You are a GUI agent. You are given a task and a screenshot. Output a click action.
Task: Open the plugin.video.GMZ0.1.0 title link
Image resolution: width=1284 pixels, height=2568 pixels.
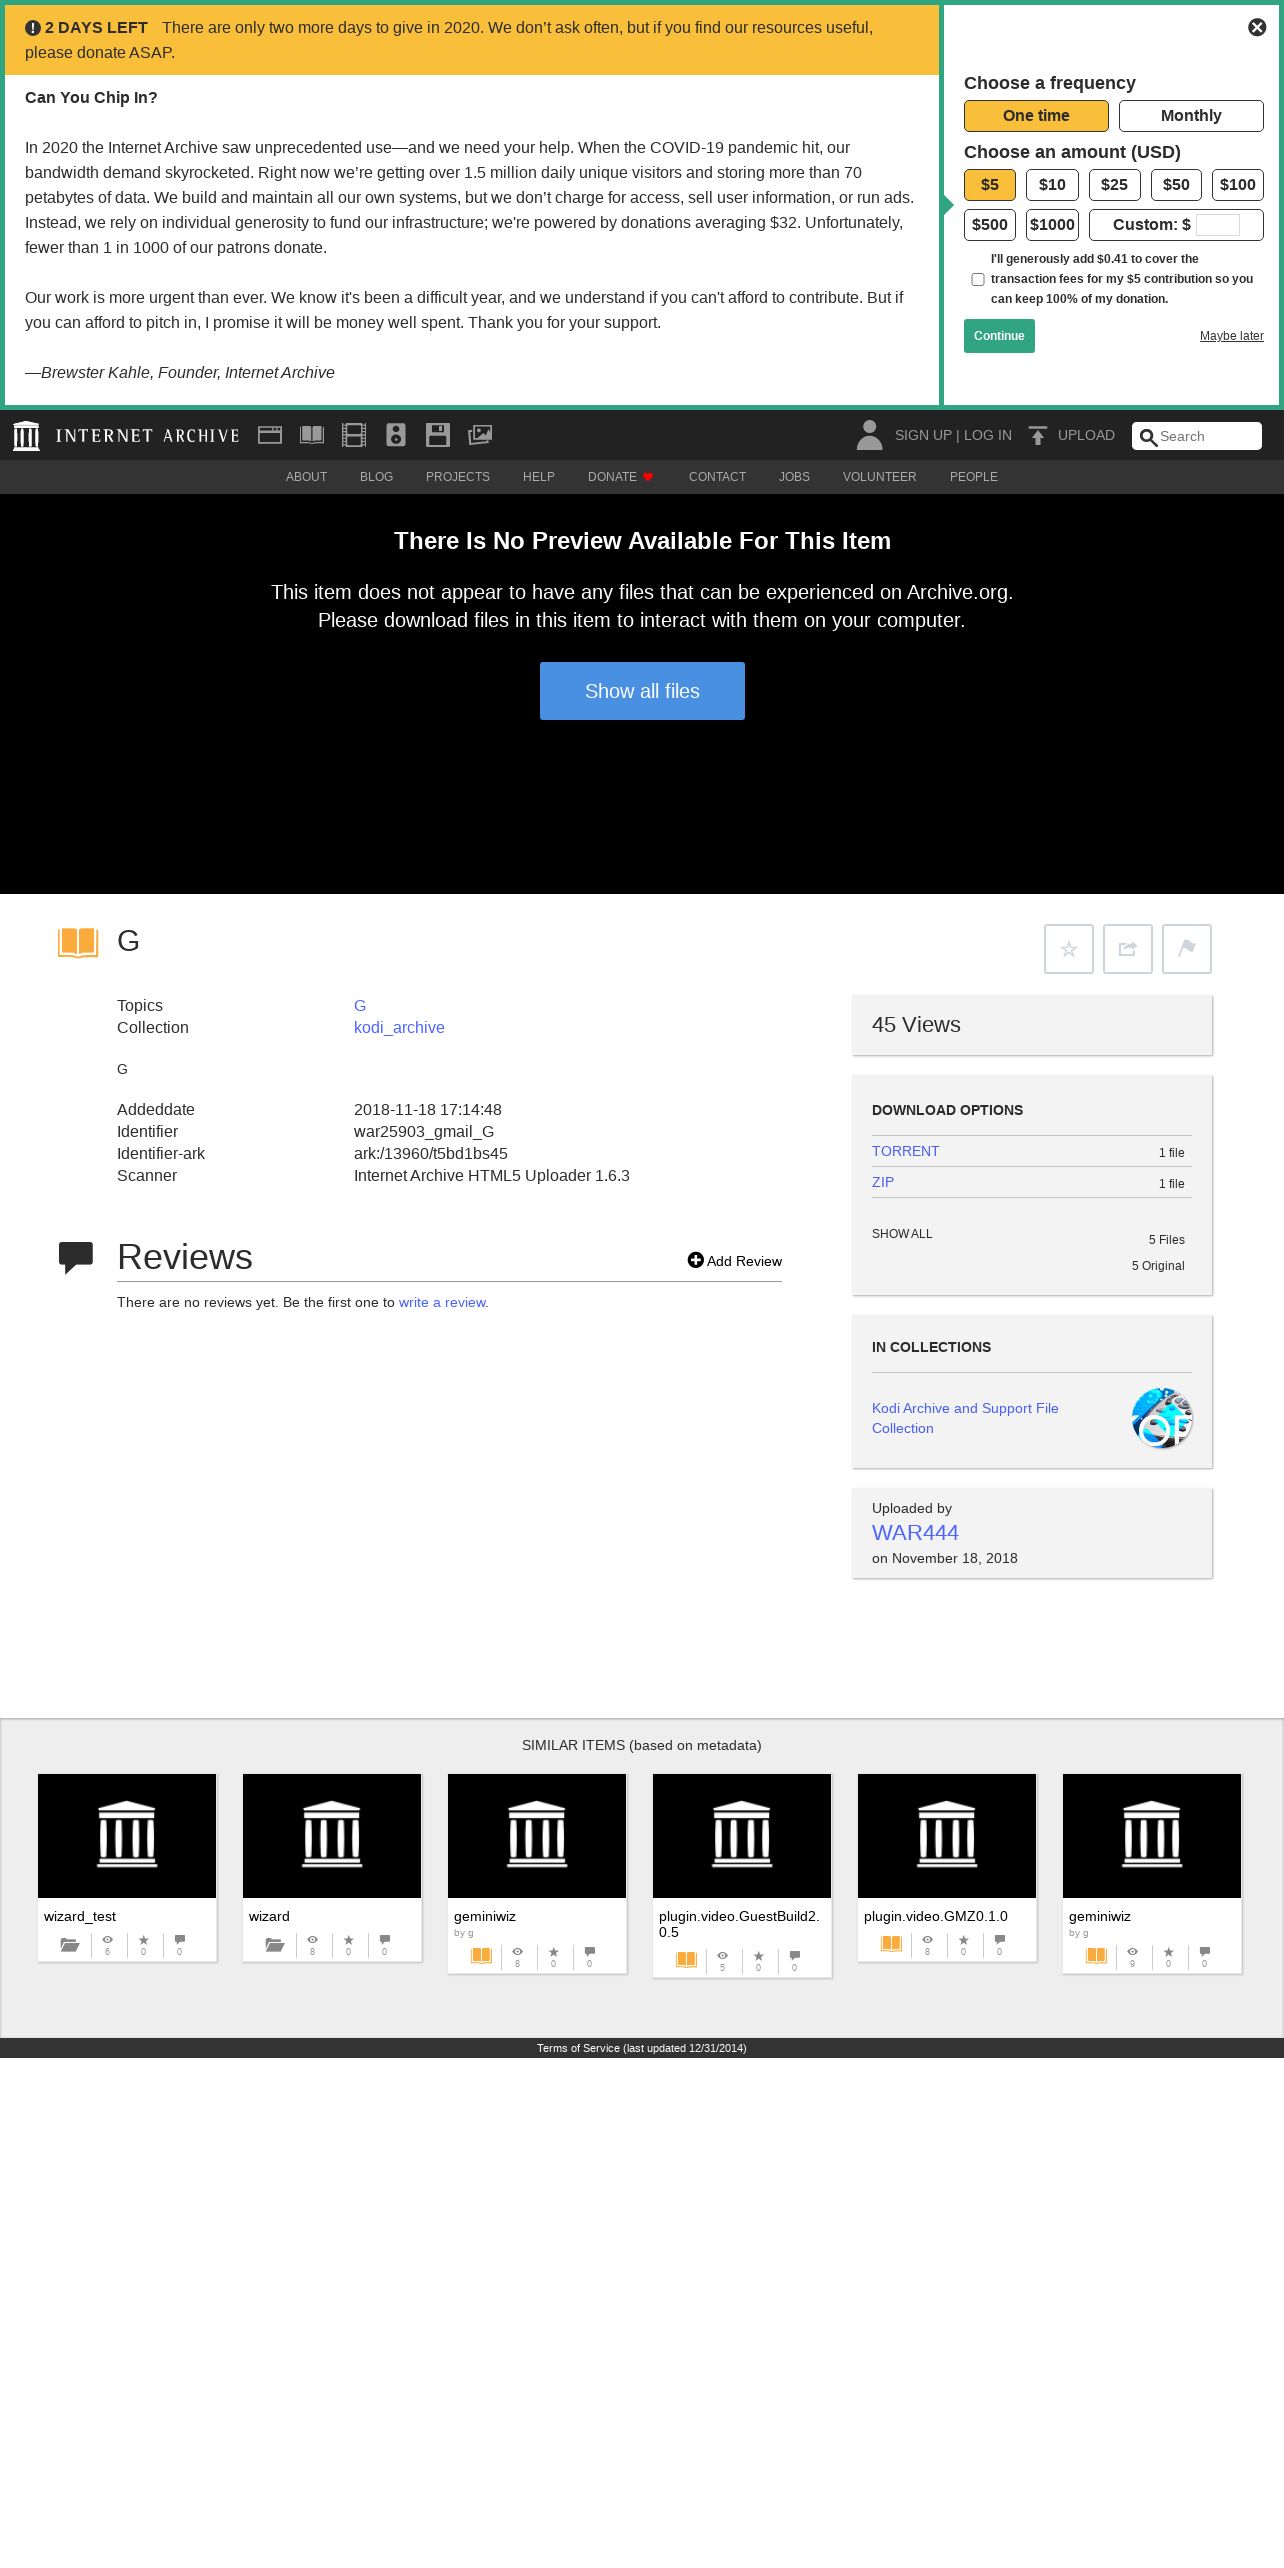936,1917
